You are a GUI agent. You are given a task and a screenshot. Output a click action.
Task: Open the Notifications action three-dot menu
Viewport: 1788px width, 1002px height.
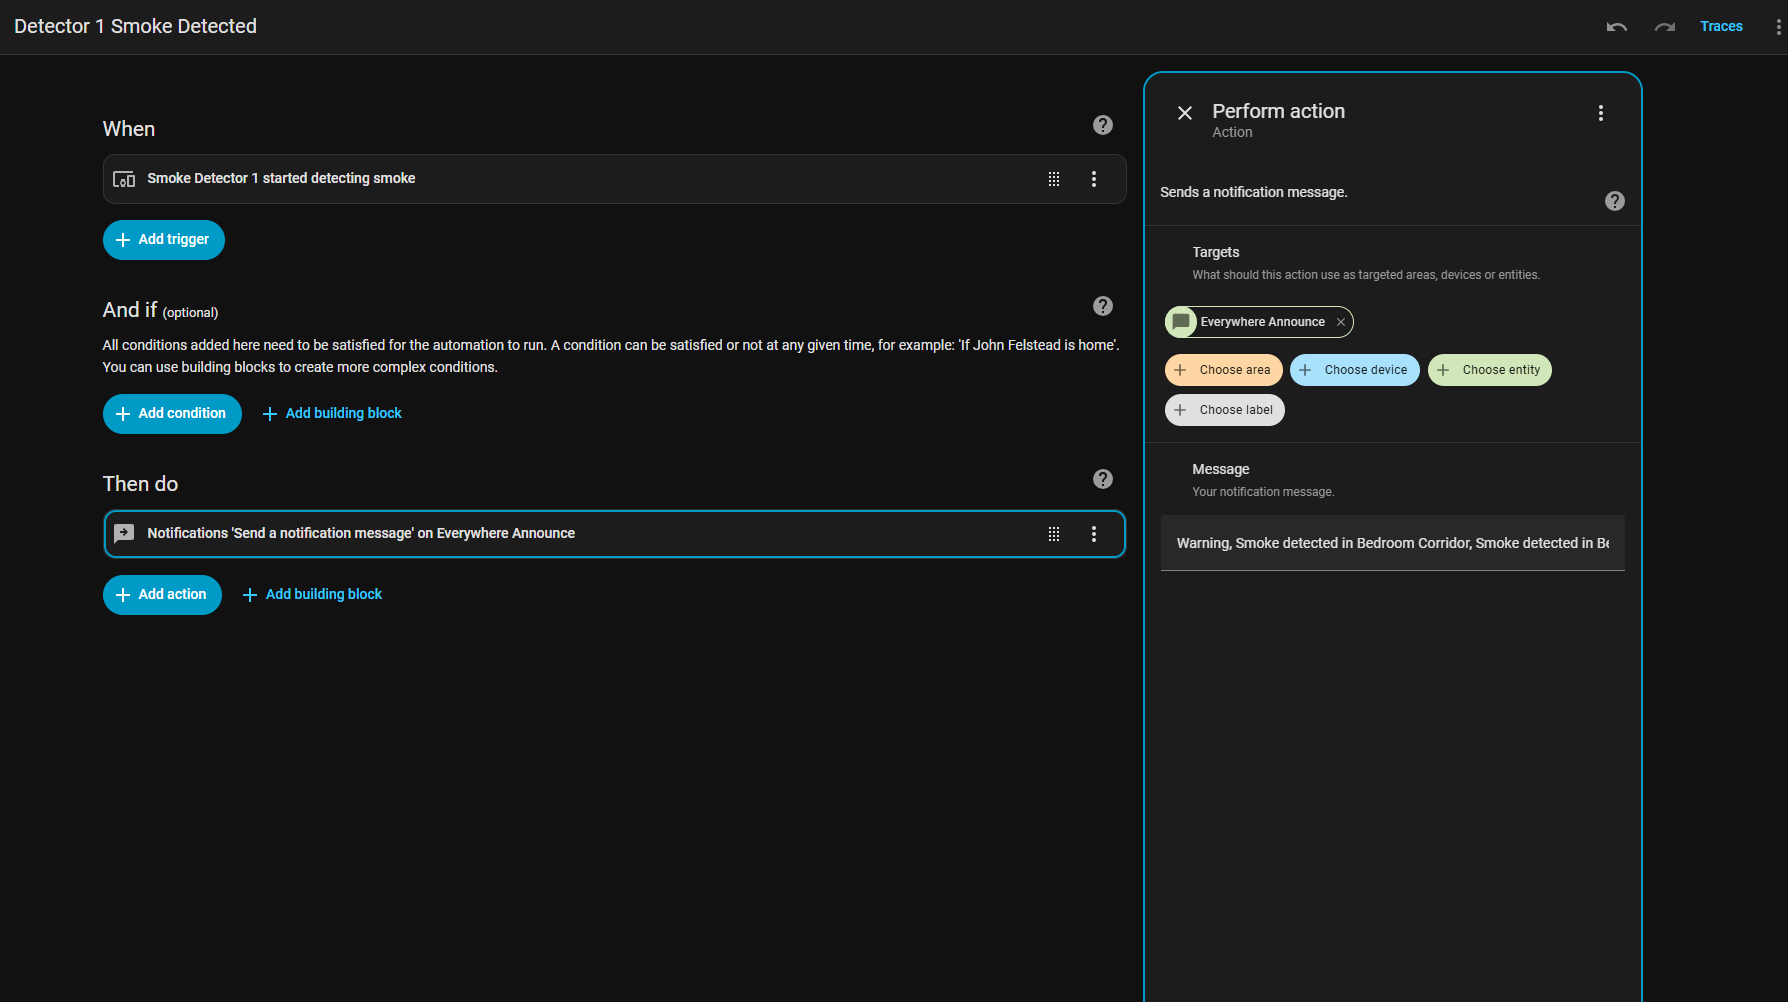click(x=1093, y=534)
